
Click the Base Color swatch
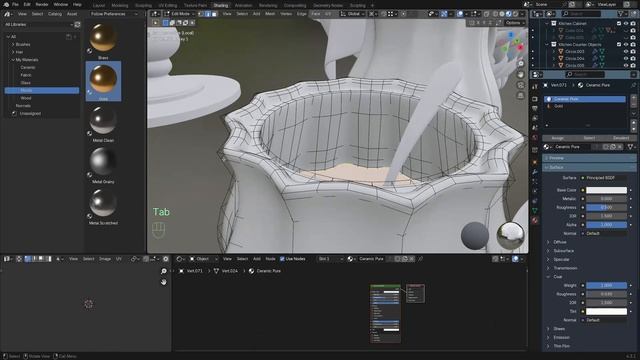click(606, 190)
